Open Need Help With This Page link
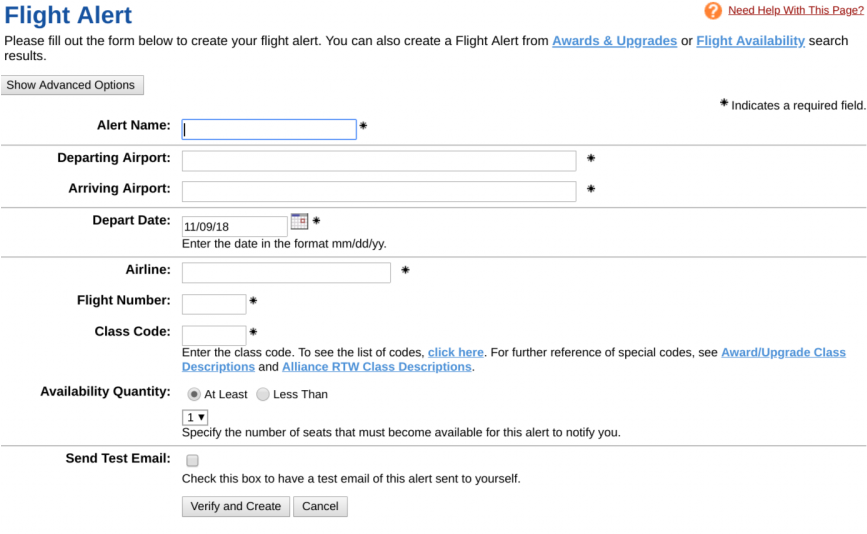The image size is (867, 534). [796, 10]
